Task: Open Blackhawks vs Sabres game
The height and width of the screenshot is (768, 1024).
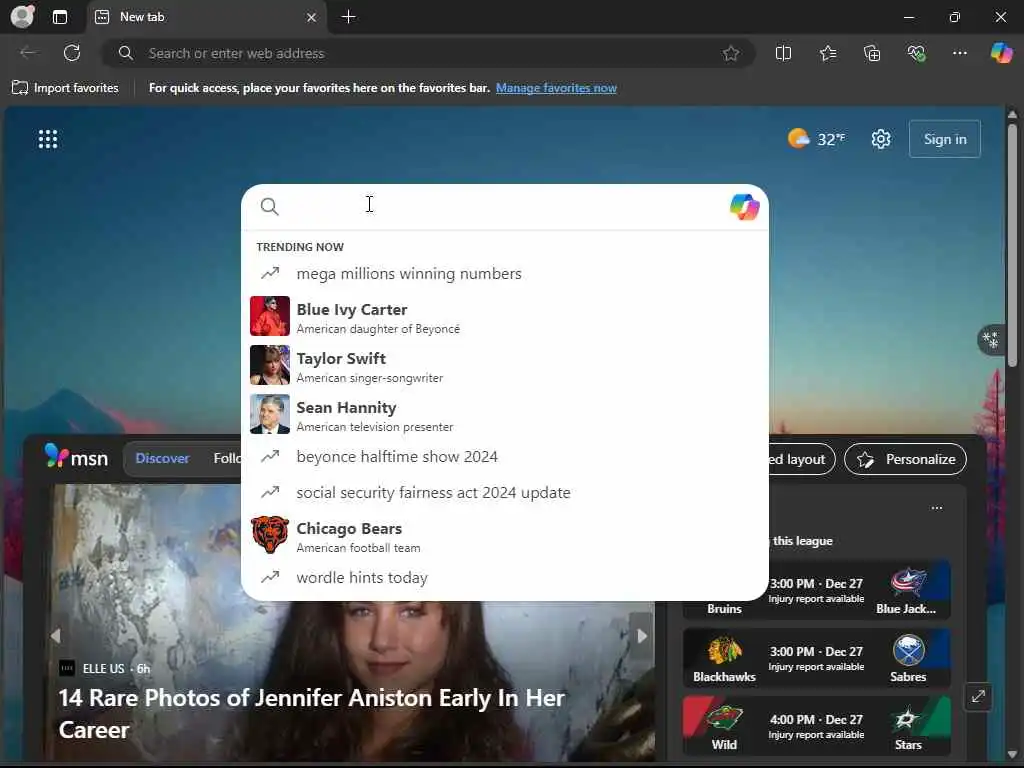Action: (x=816, y=658)
